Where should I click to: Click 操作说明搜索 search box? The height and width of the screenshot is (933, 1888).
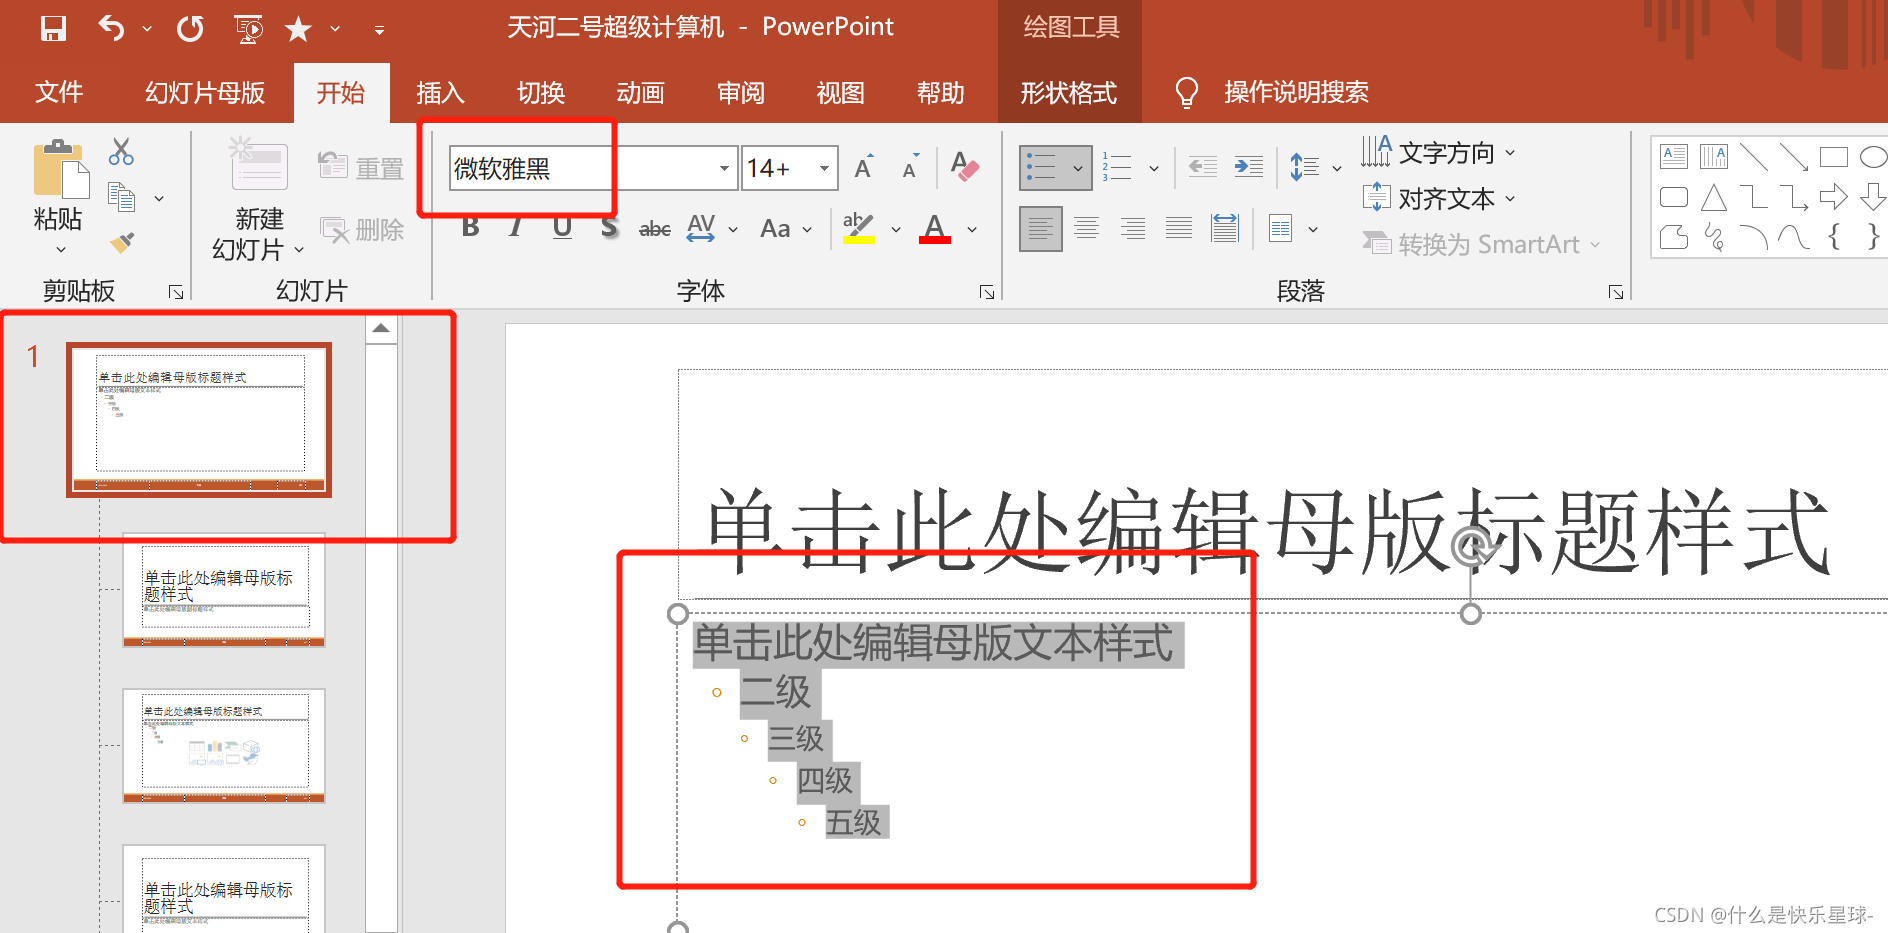[1296, 92]
